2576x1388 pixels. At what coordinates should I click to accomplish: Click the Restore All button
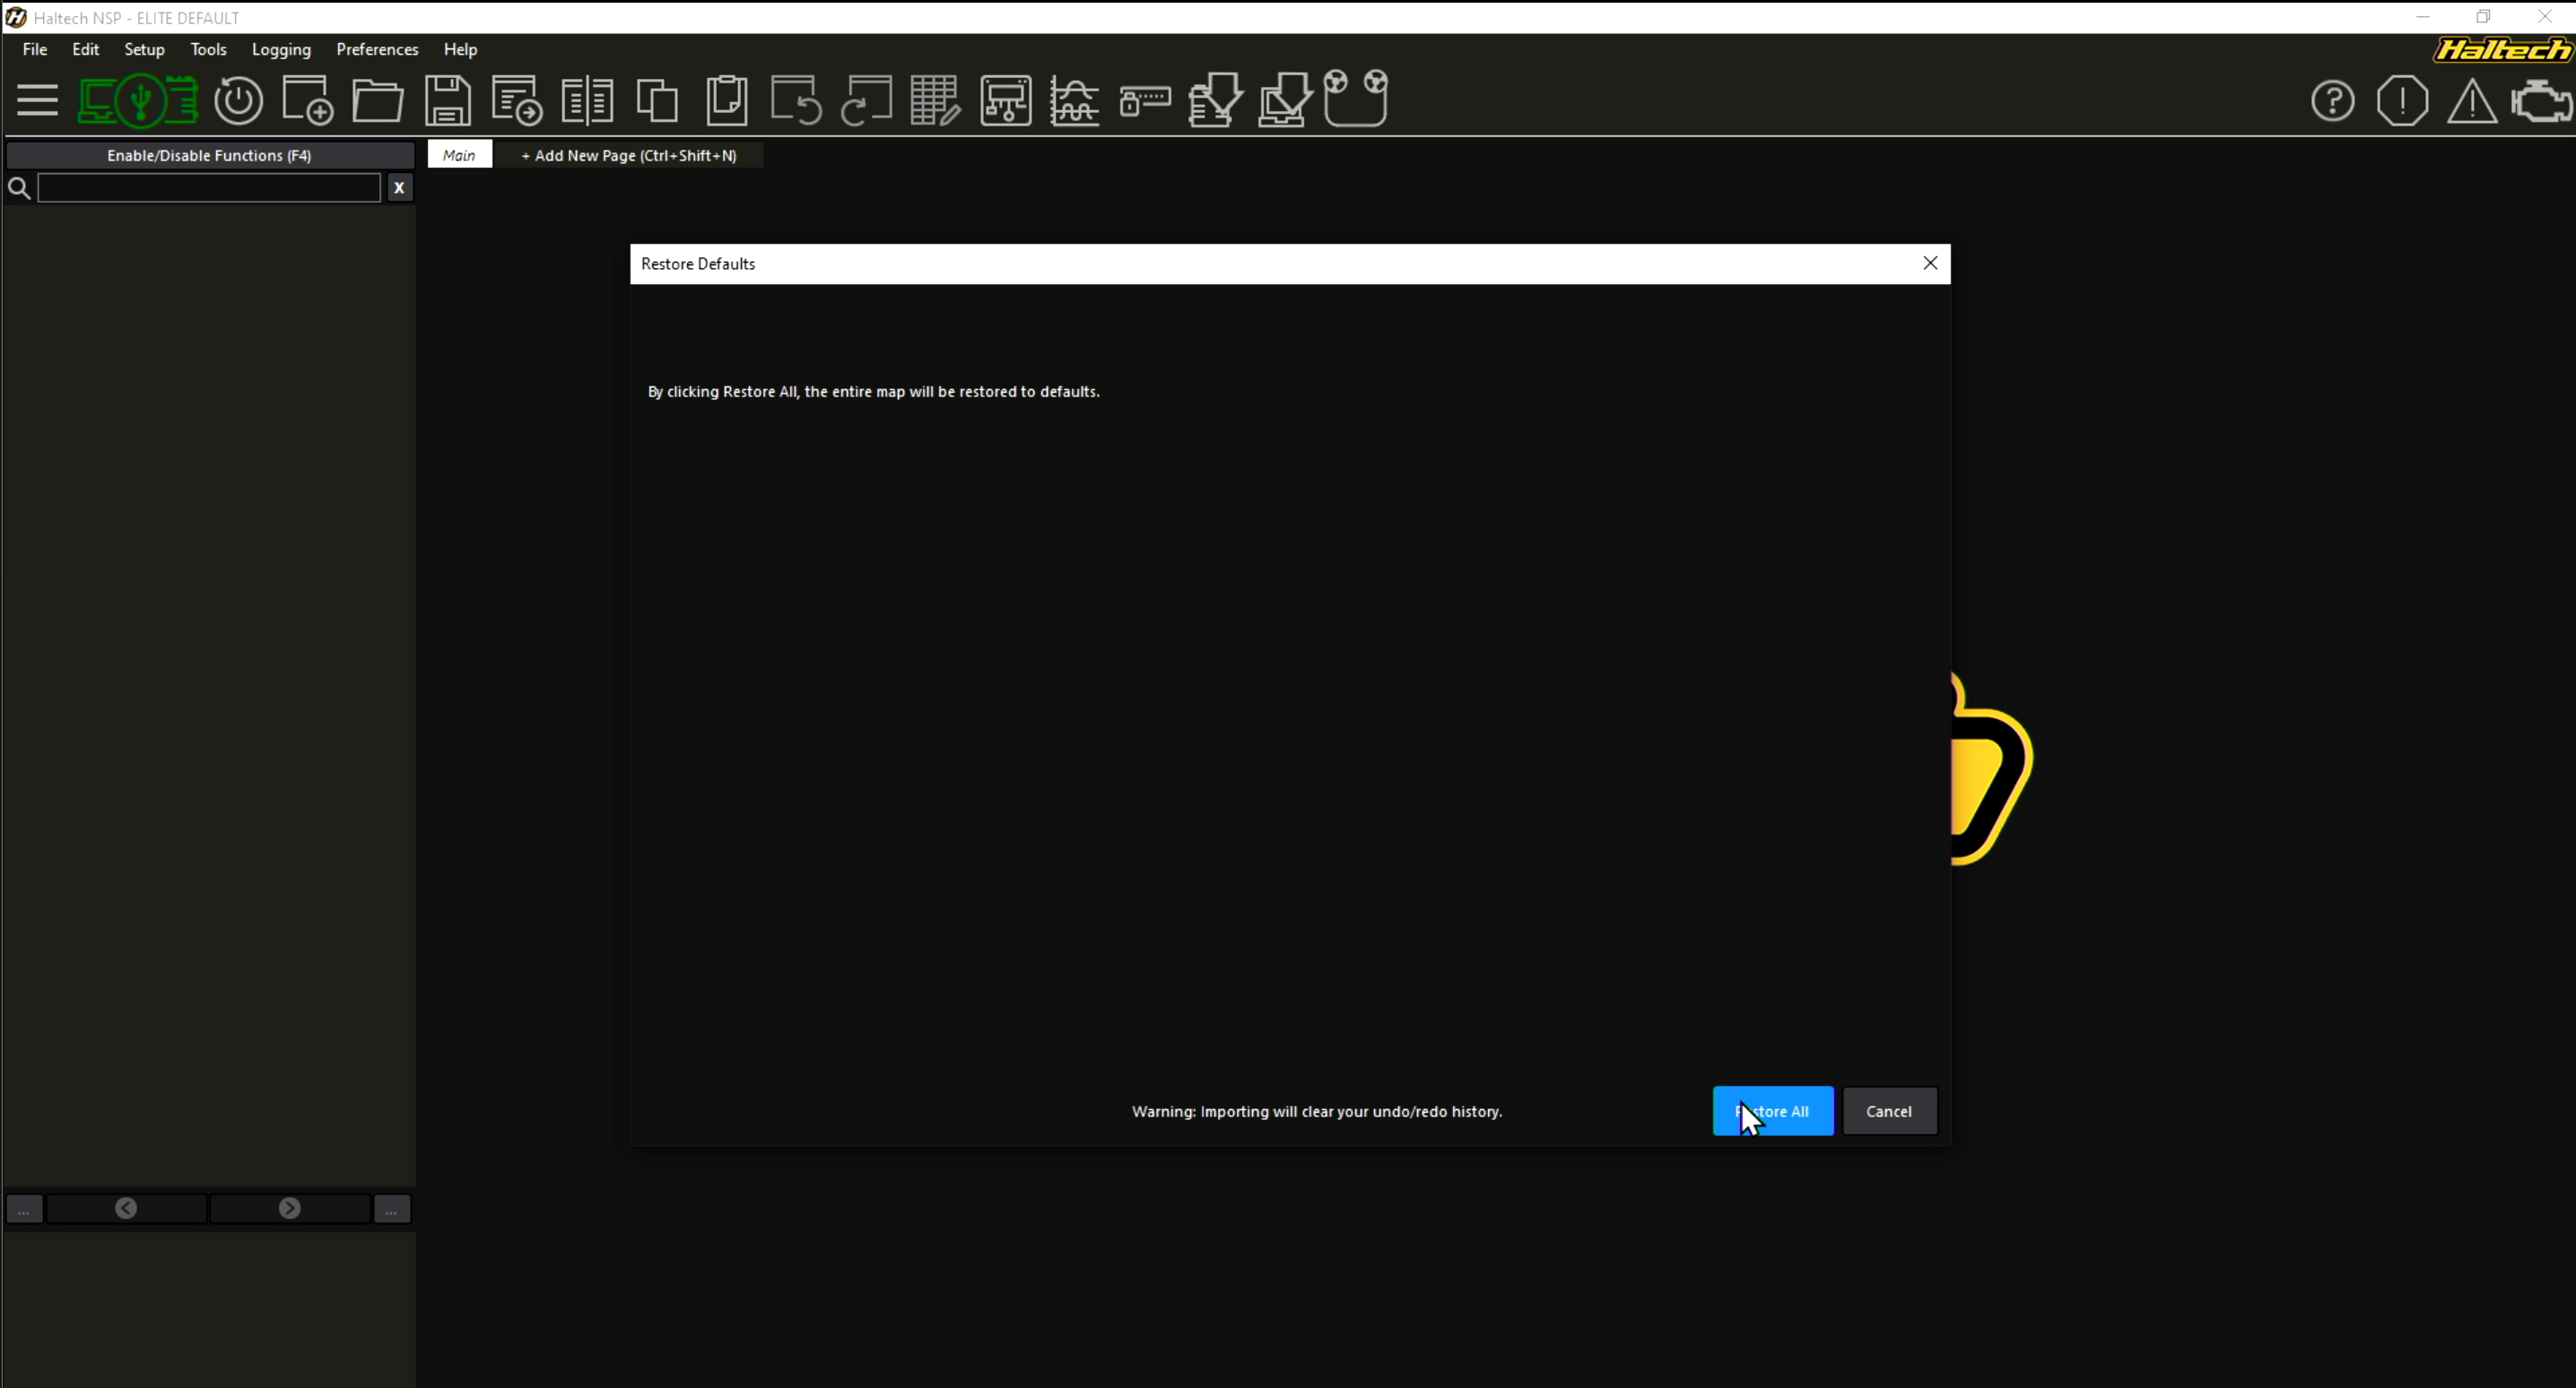[x=1773, y=1111]
